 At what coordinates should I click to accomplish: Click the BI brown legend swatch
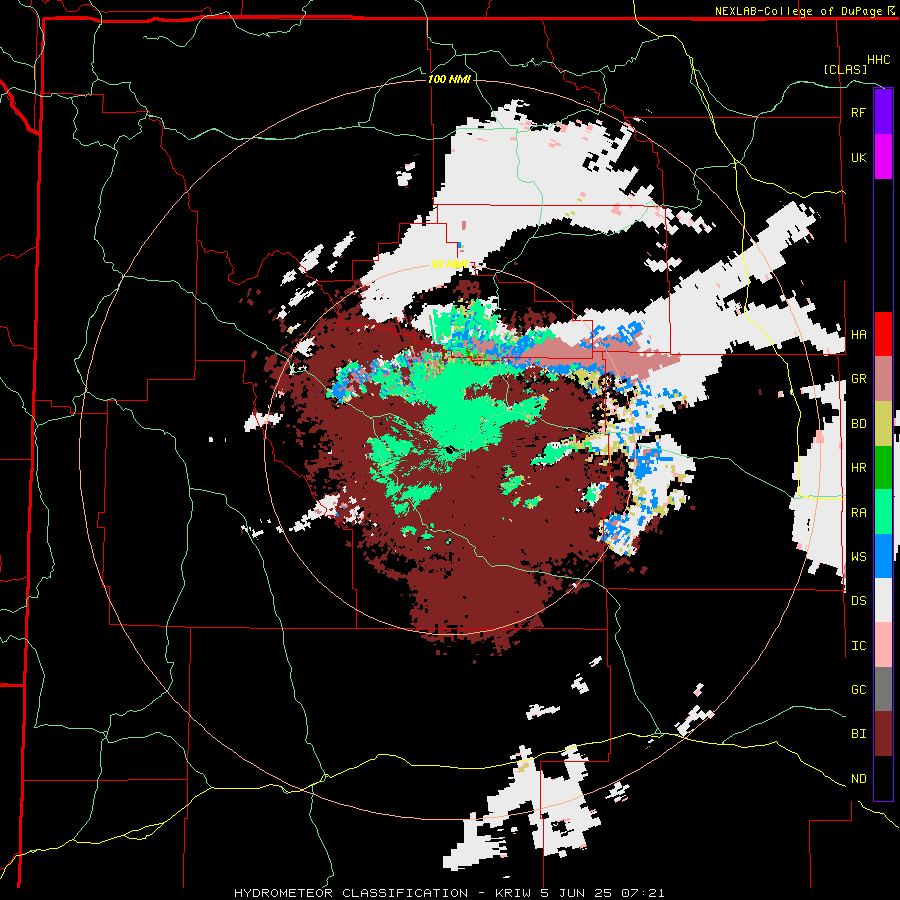883,734
